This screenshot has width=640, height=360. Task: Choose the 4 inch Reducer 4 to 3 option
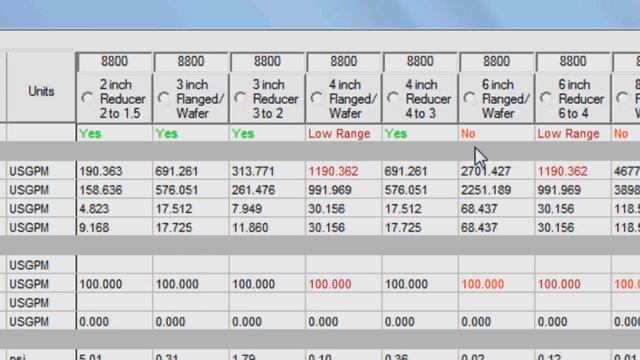pos(393,98)
